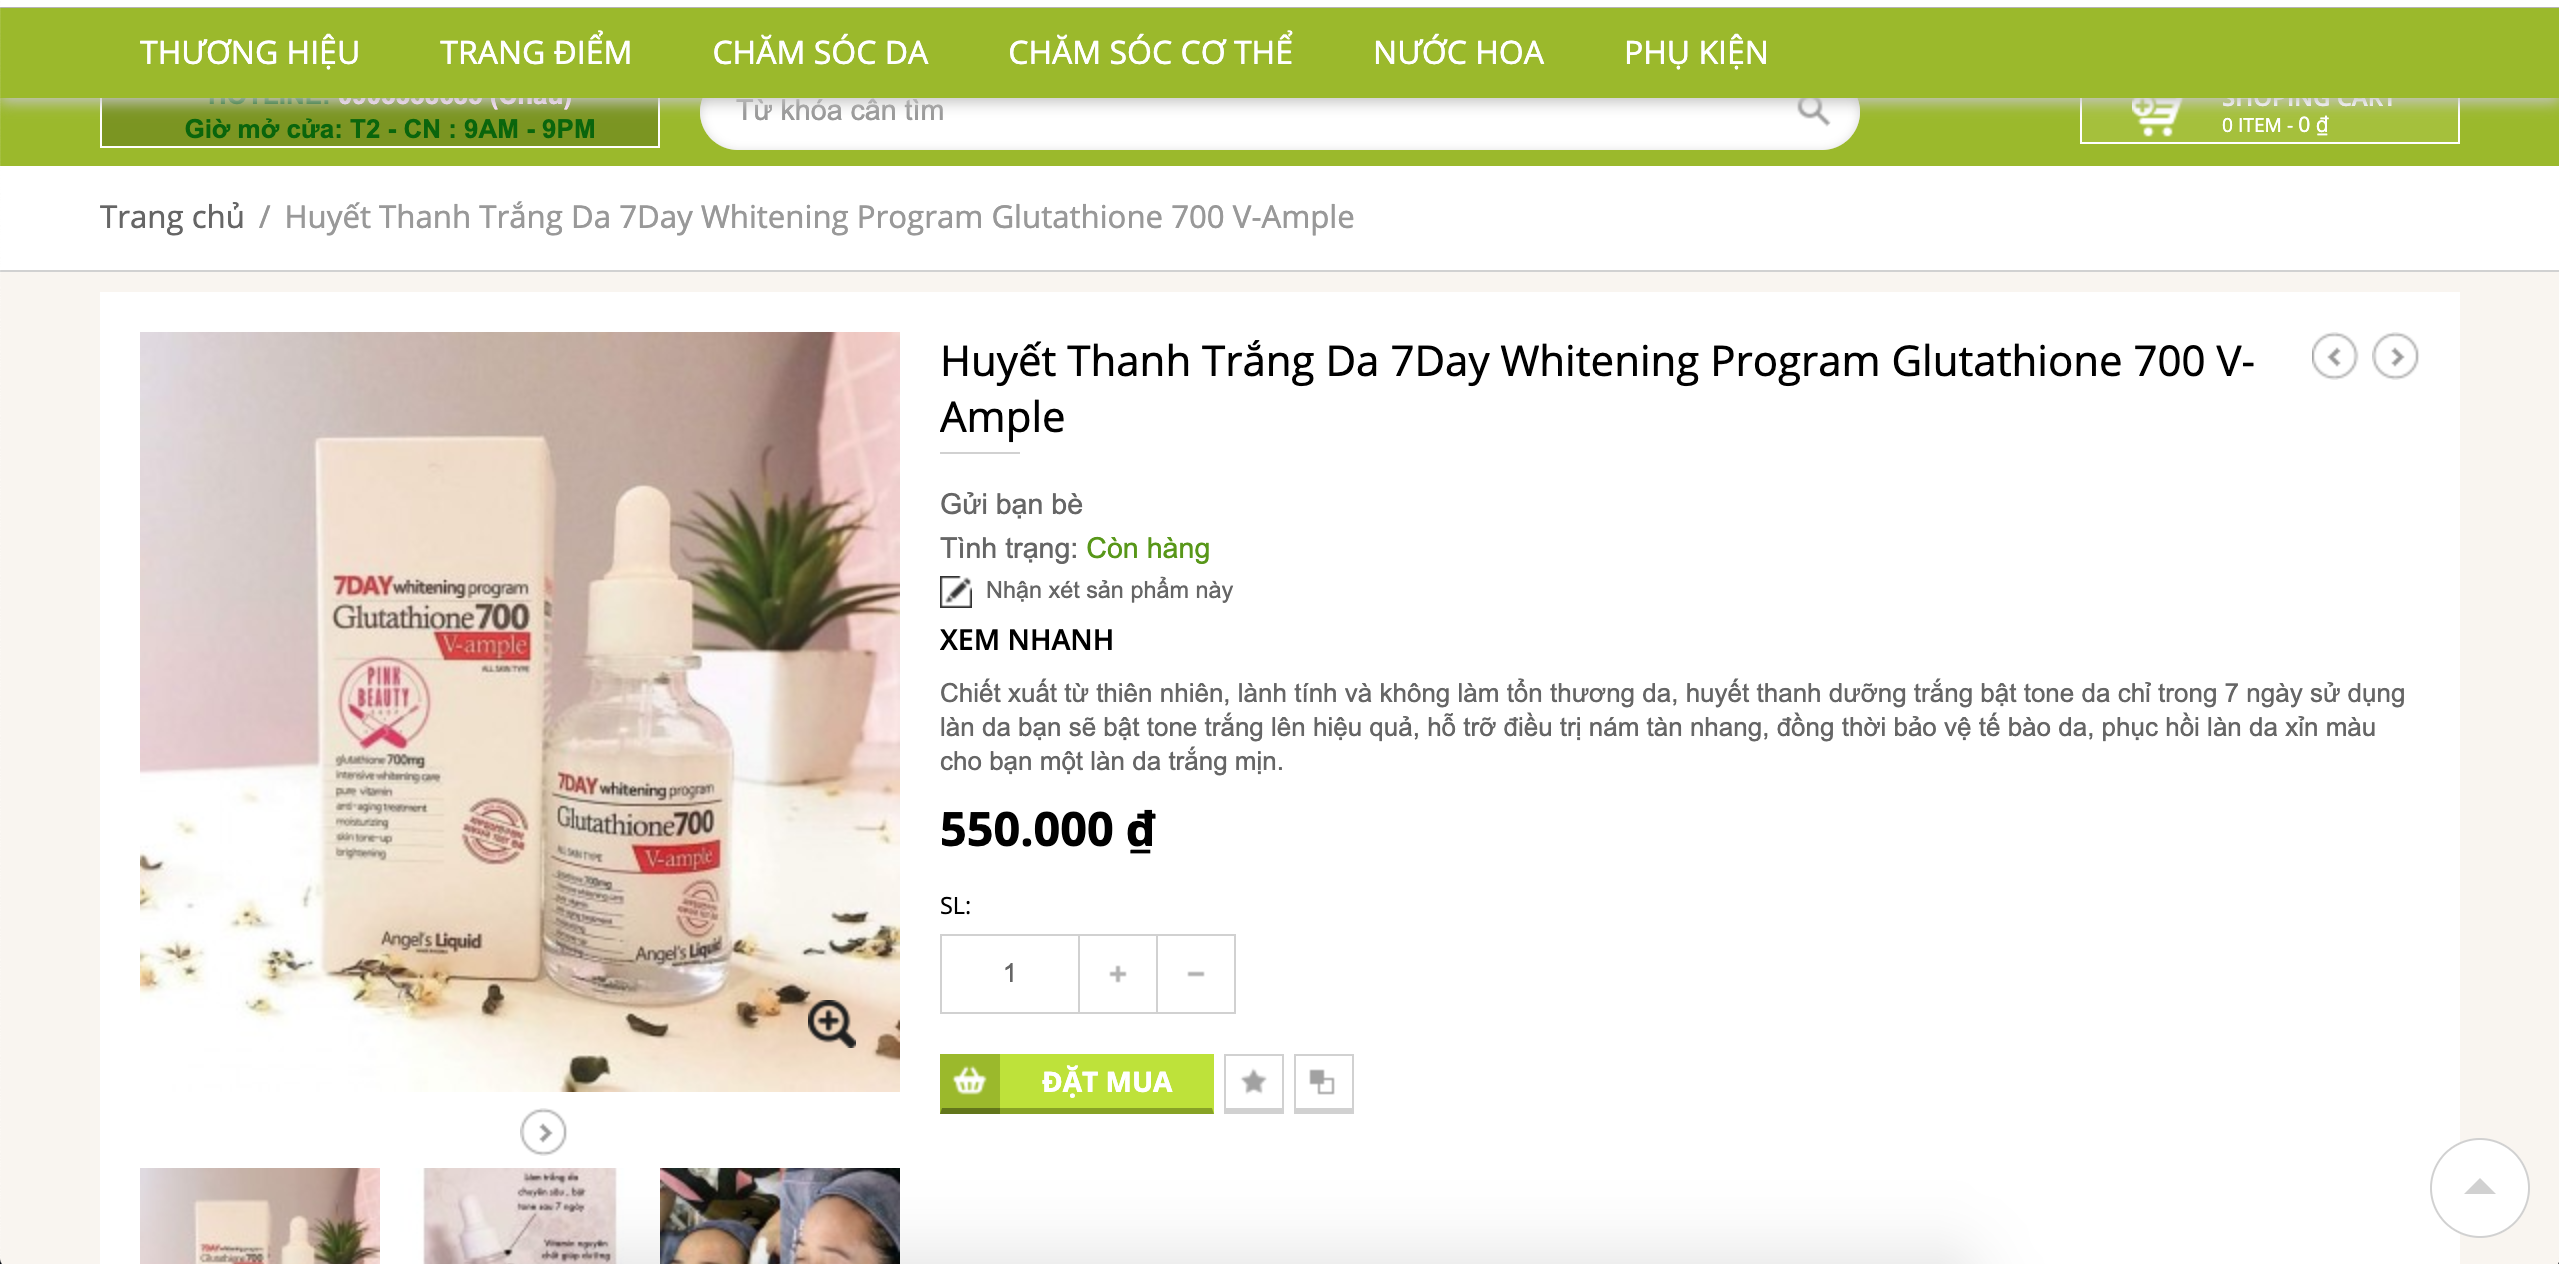Click the keyword search input field

tap(1260, 112)
